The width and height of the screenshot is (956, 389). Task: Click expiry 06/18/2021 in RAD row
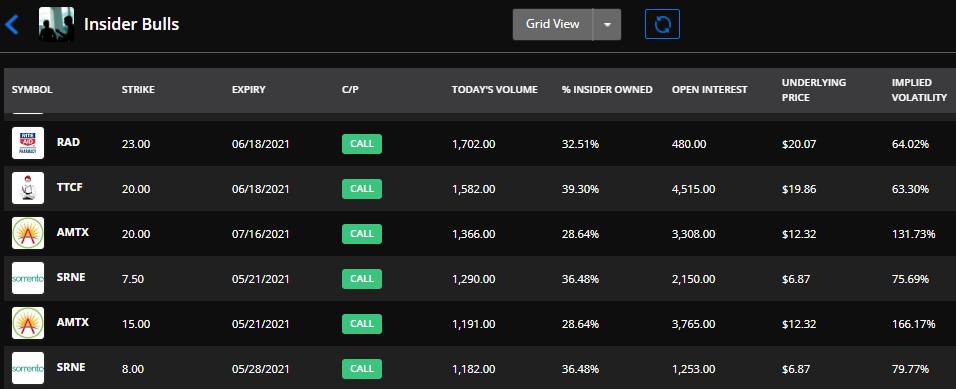click(261, 145)
